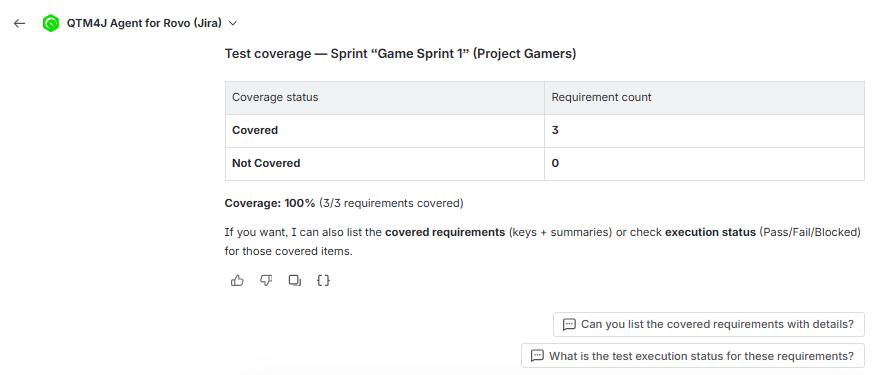Click the Coverage: 100% summary line

tap(344, 203)
